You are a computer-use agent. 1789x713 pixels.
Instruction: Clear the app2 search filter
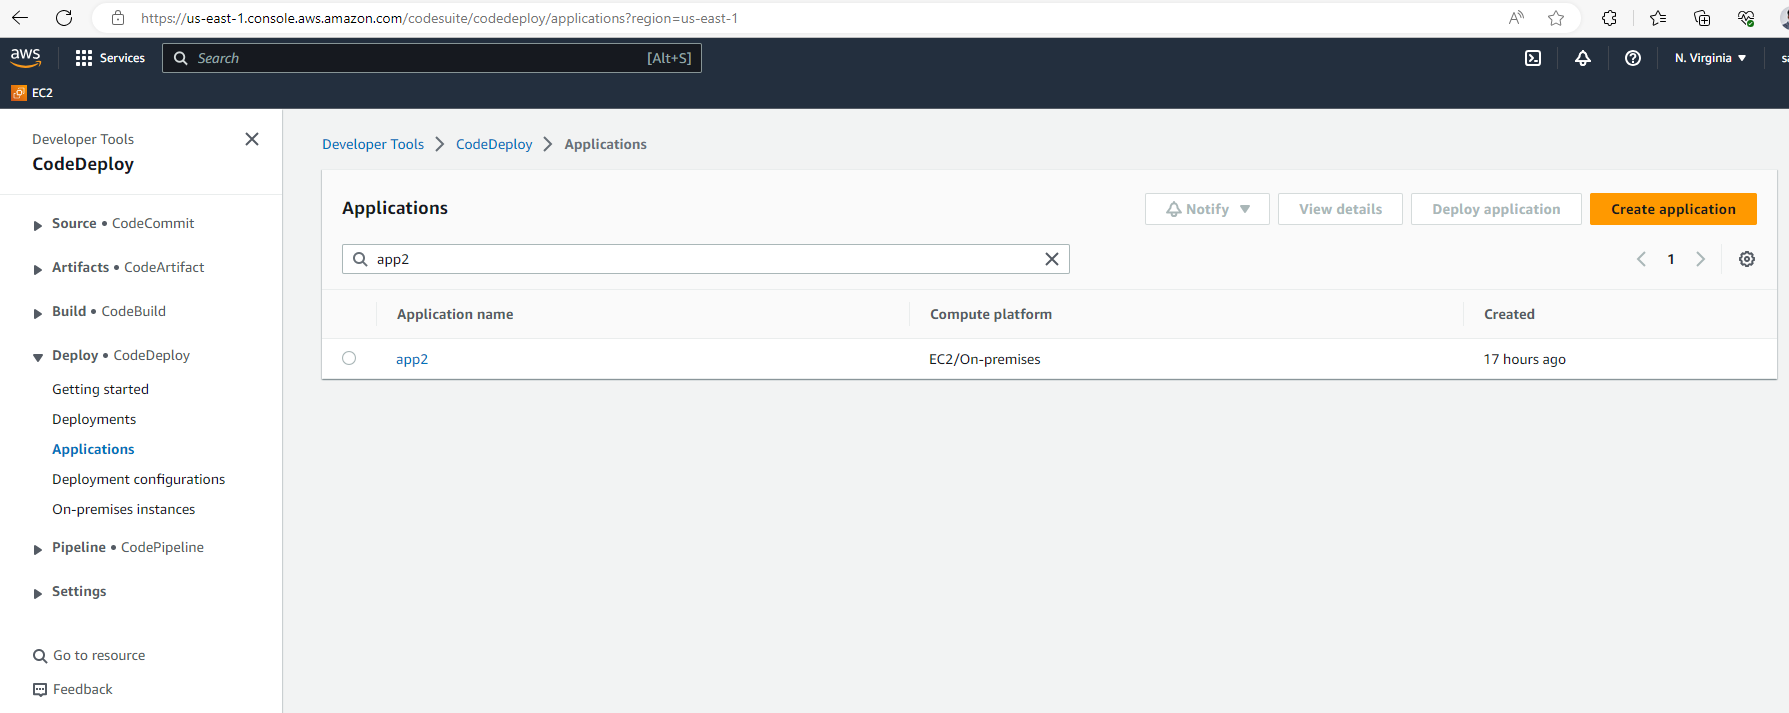(x=1052, y=259)
